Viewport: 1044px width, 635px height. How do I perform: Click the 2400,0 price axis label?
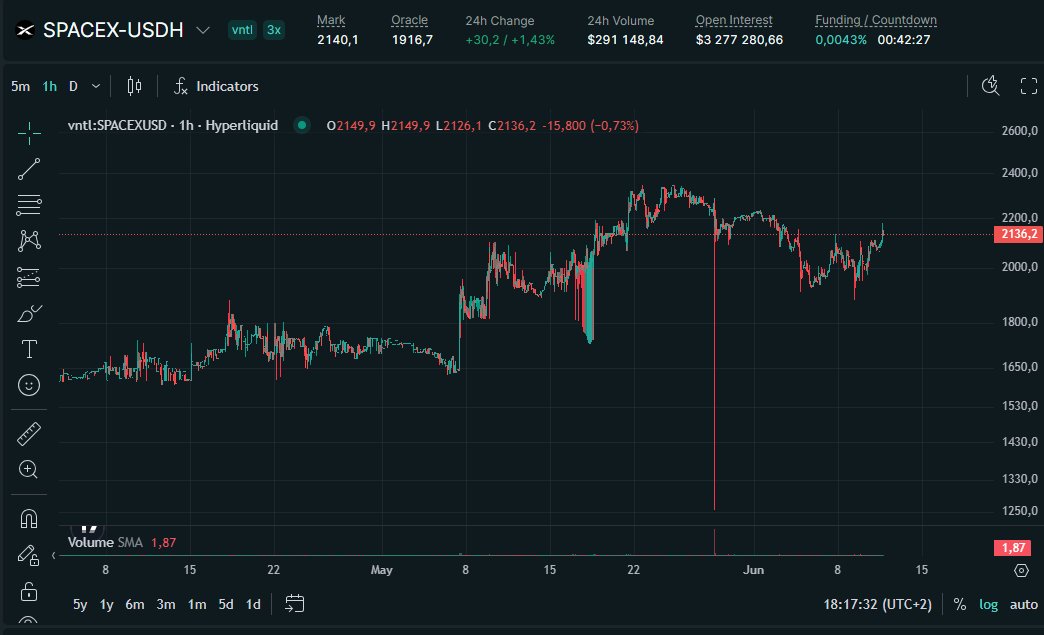1019,173
